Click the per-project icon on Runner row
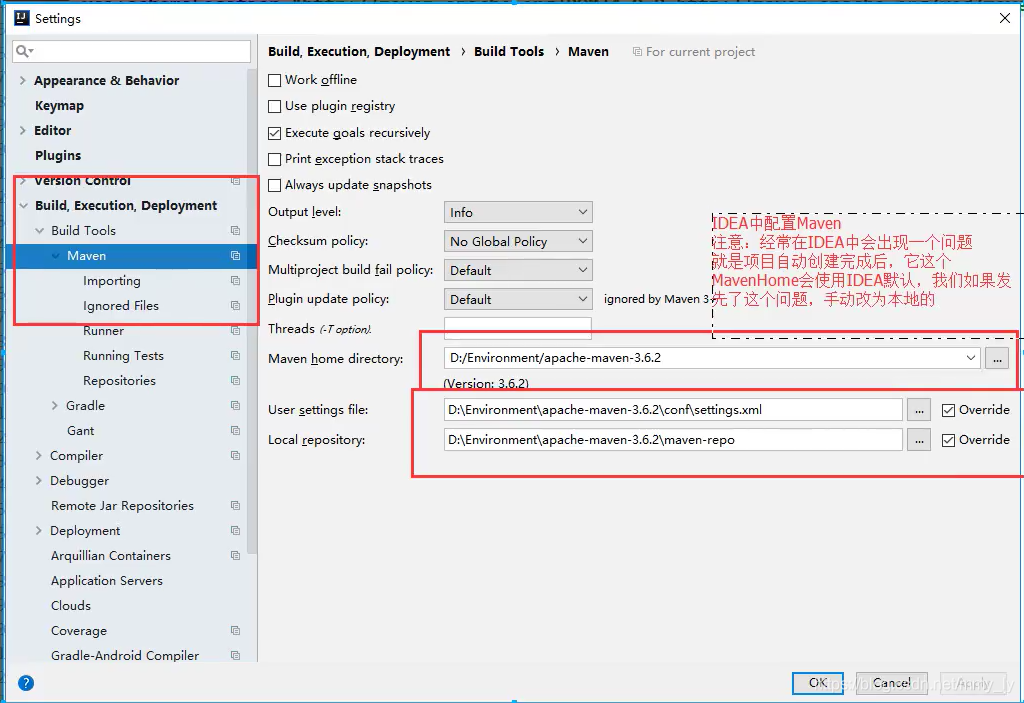Screen dimensions: 1024x703 coord(235,331)
